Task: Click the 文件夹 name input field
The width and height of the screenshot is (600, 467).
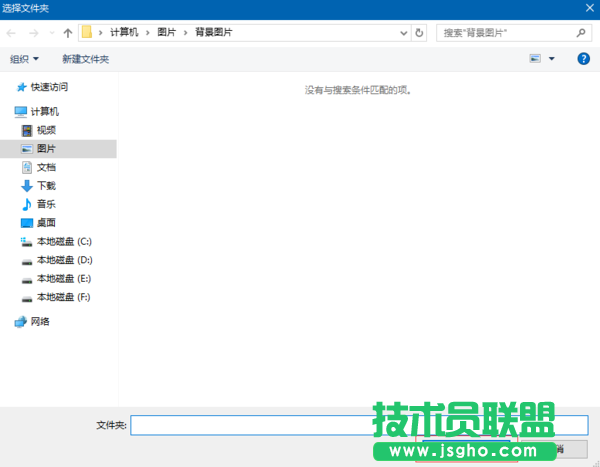Action: [x=359, y=425]
